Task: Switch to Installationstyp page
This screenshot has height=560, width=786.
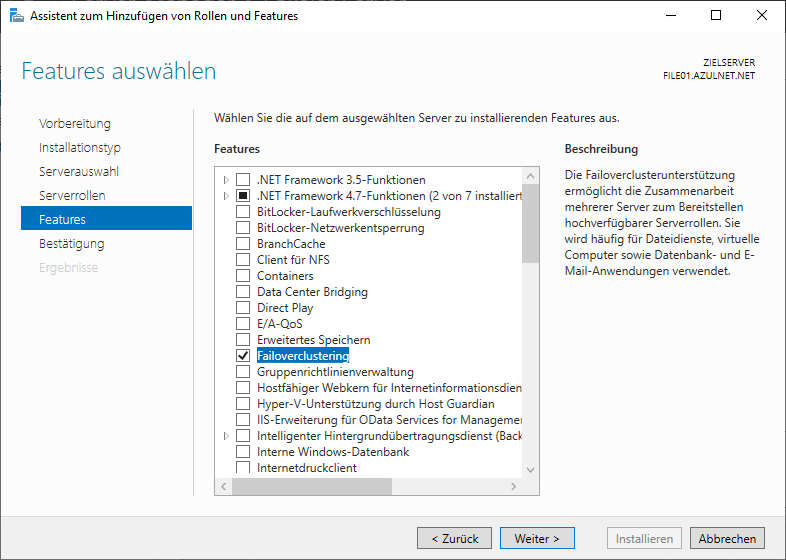Action: [80, 147]
